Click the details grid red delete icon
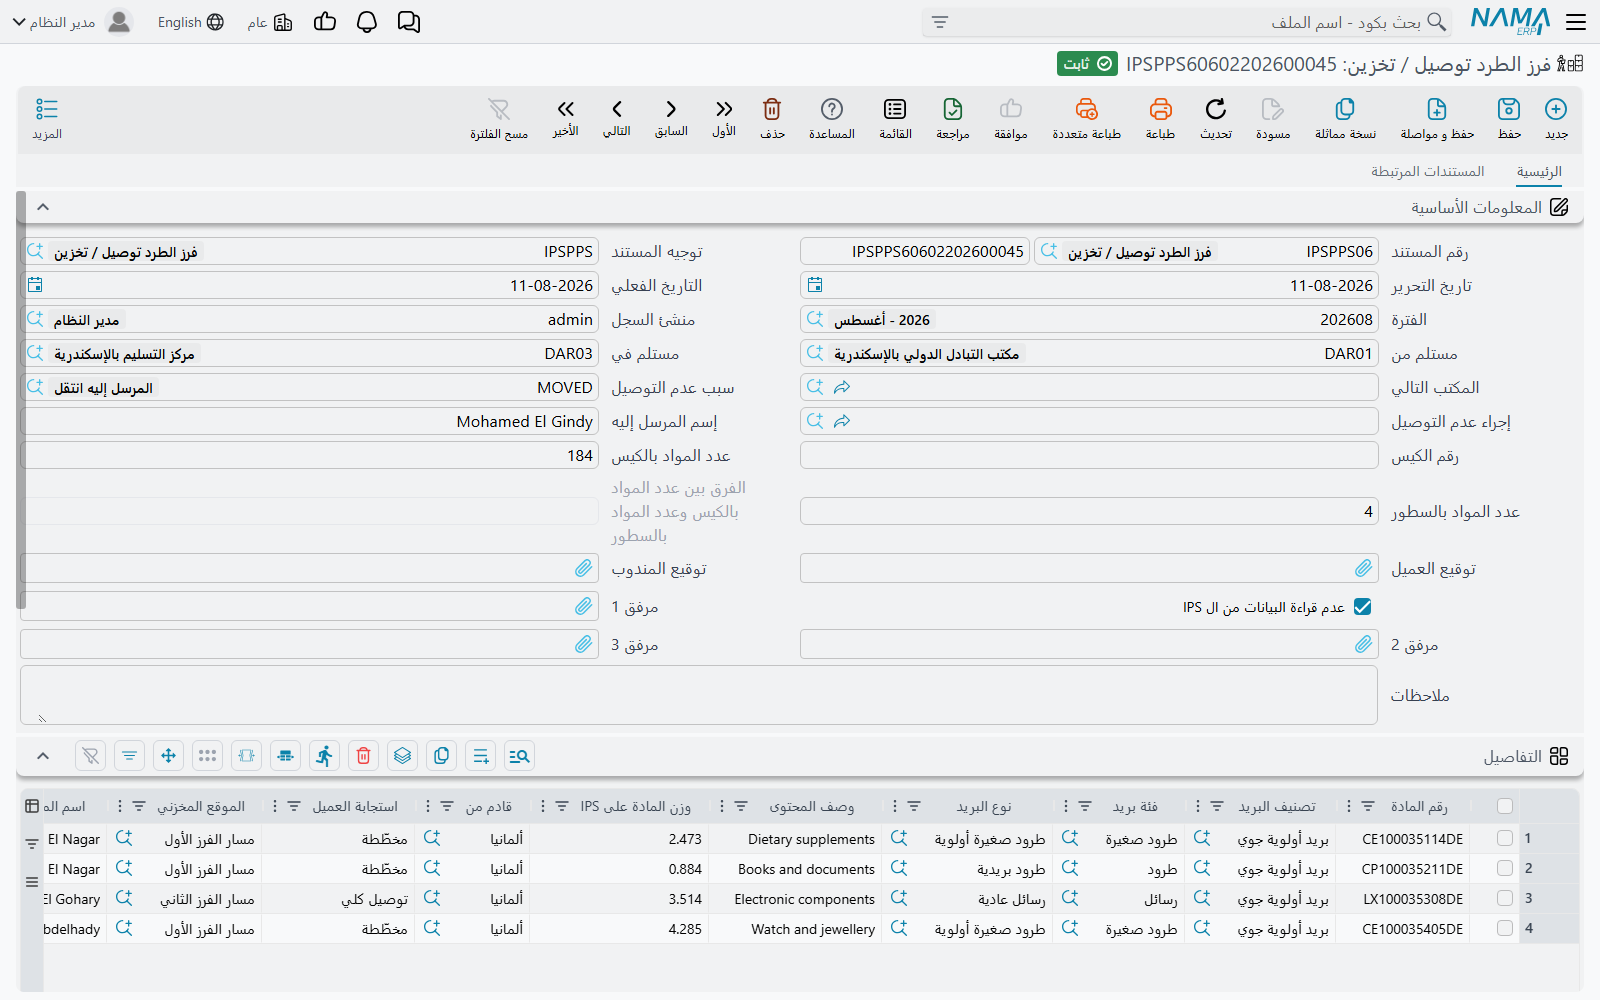The height and width of the screenshot is (1000, 1600). [364, 756]
